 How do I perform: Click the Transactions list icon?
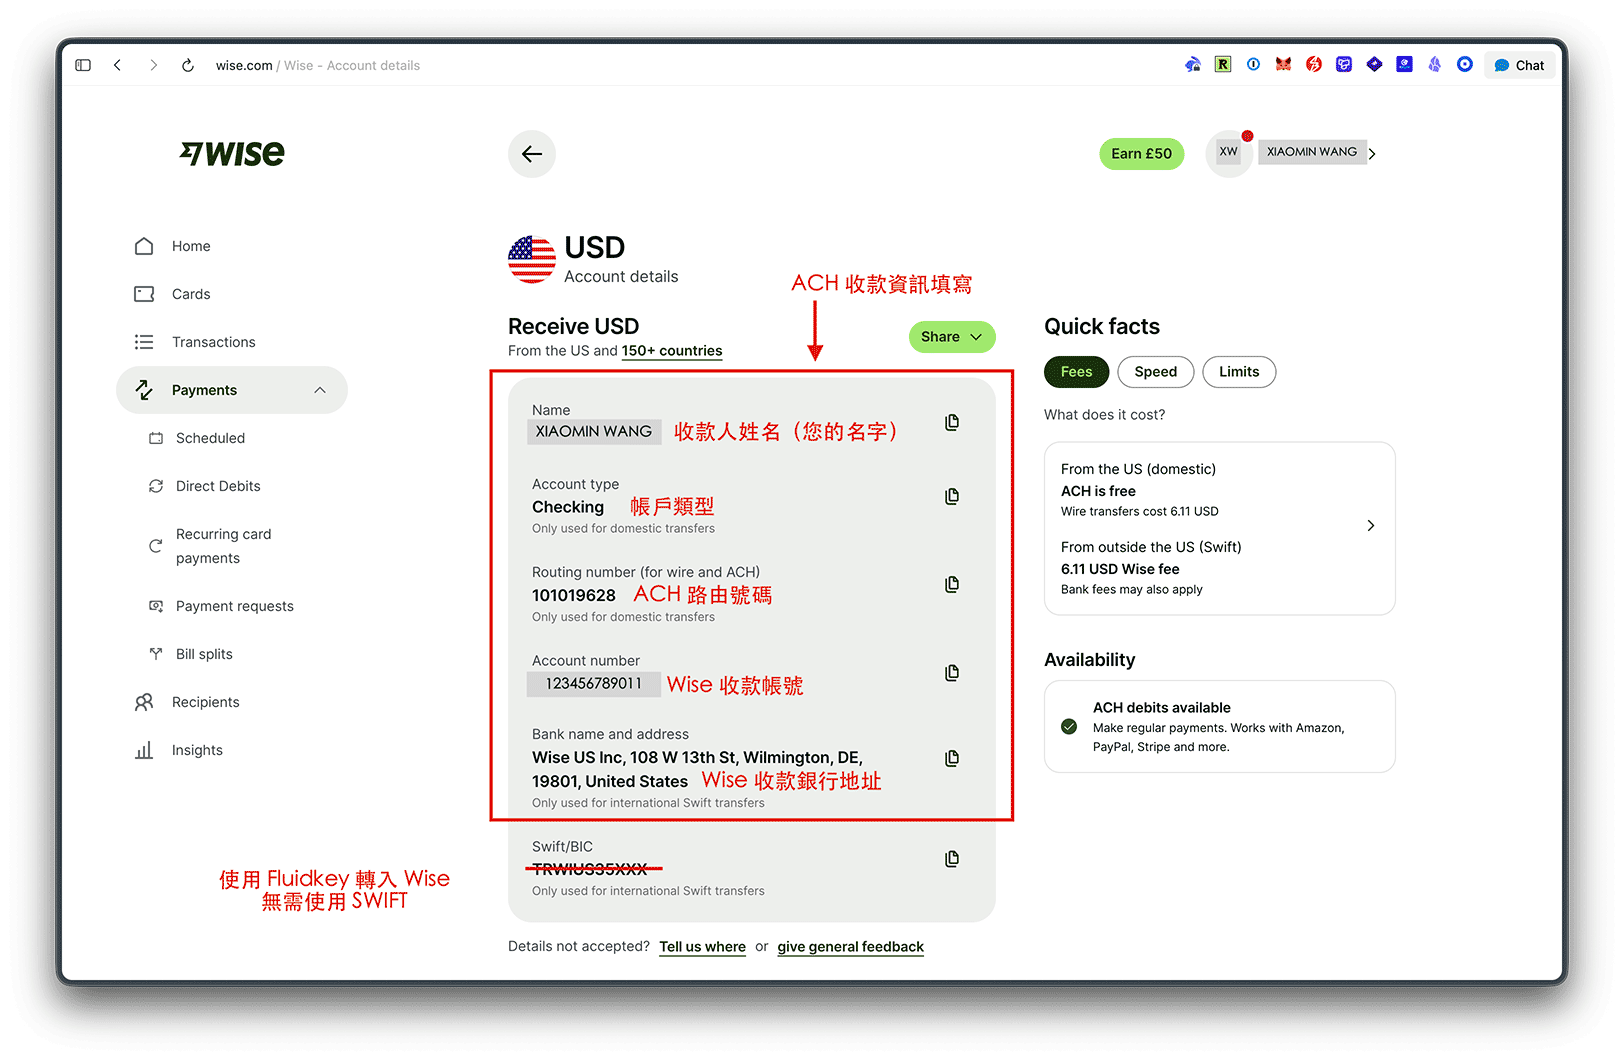[144, 342]
